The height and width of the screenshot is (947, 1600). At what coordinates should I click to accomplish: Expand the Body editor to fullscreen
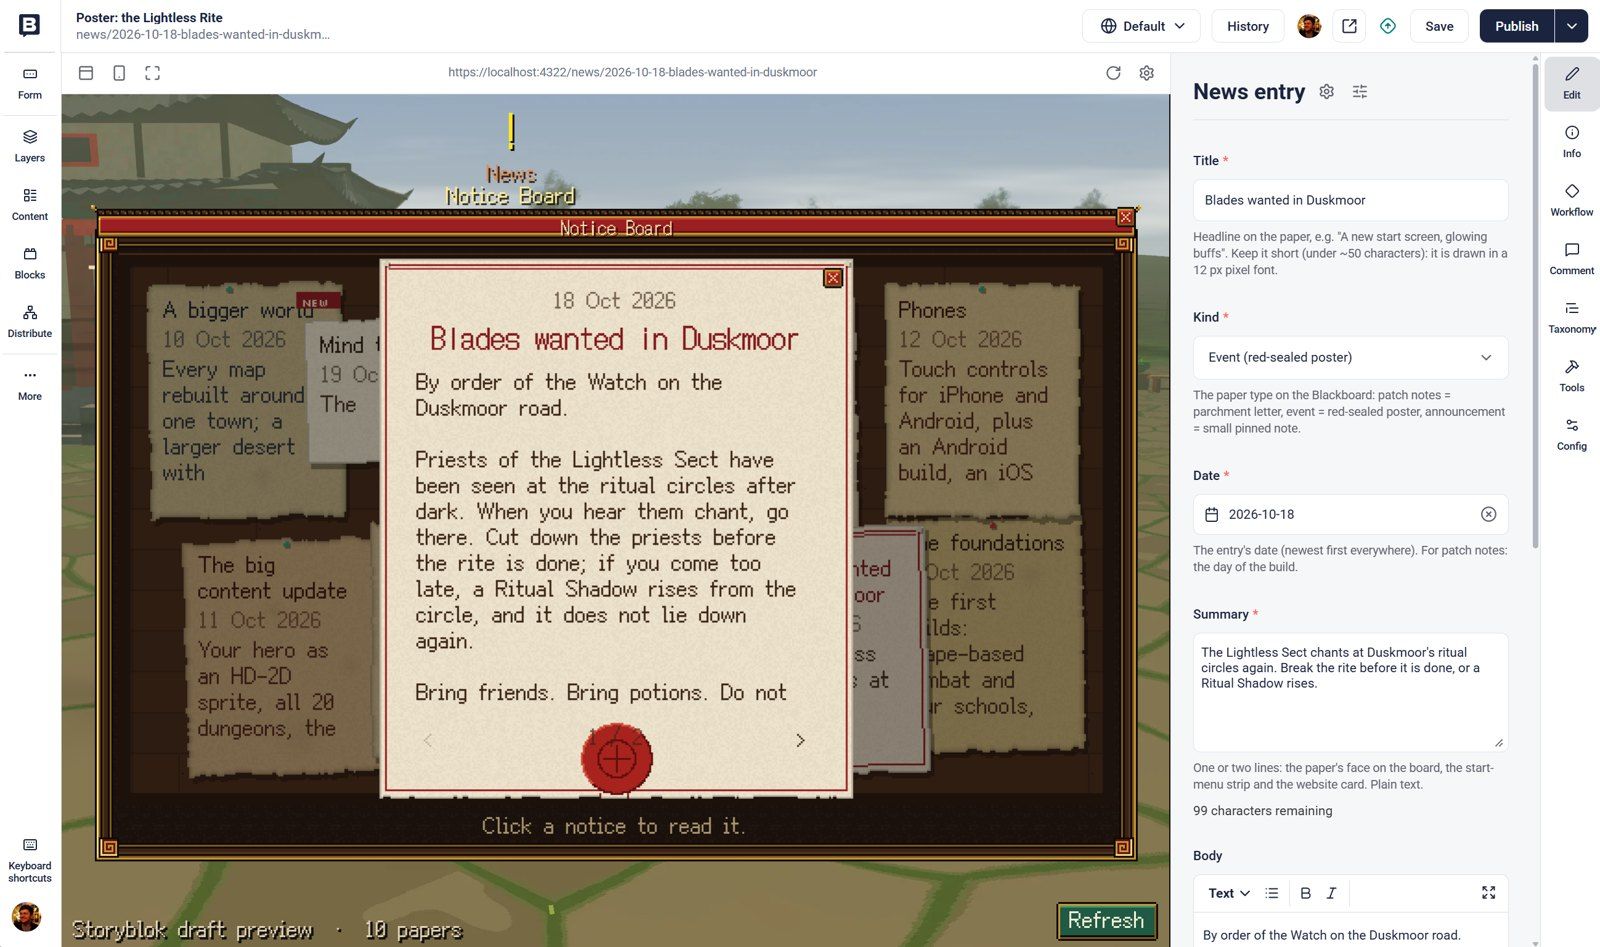(1488, 893)
